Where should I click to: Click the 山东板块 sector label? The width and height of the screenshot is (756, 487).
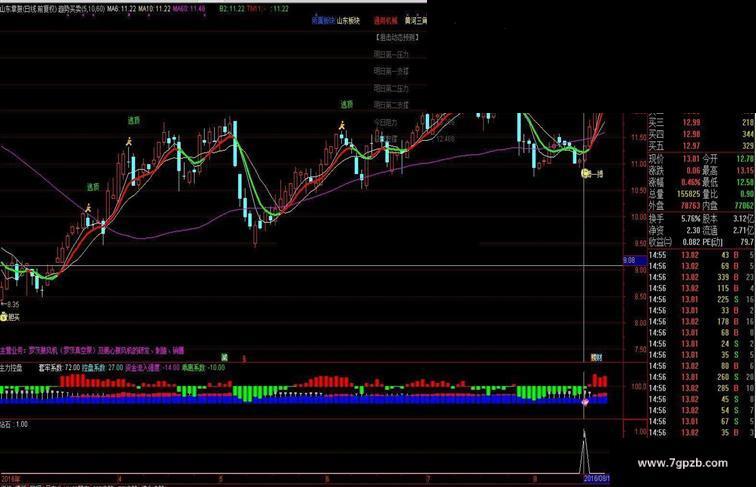(x=348, y=21)
